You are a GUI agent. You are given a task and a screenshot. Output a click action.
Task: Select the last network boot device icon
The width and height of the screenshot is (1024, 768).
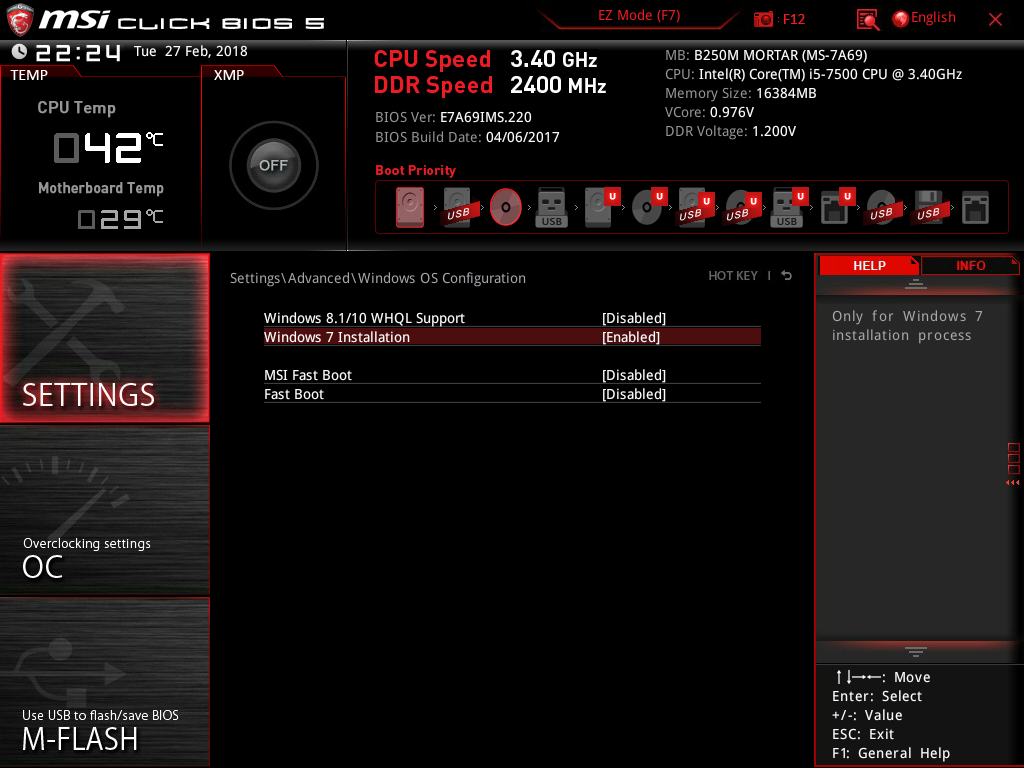click(975, 208)
